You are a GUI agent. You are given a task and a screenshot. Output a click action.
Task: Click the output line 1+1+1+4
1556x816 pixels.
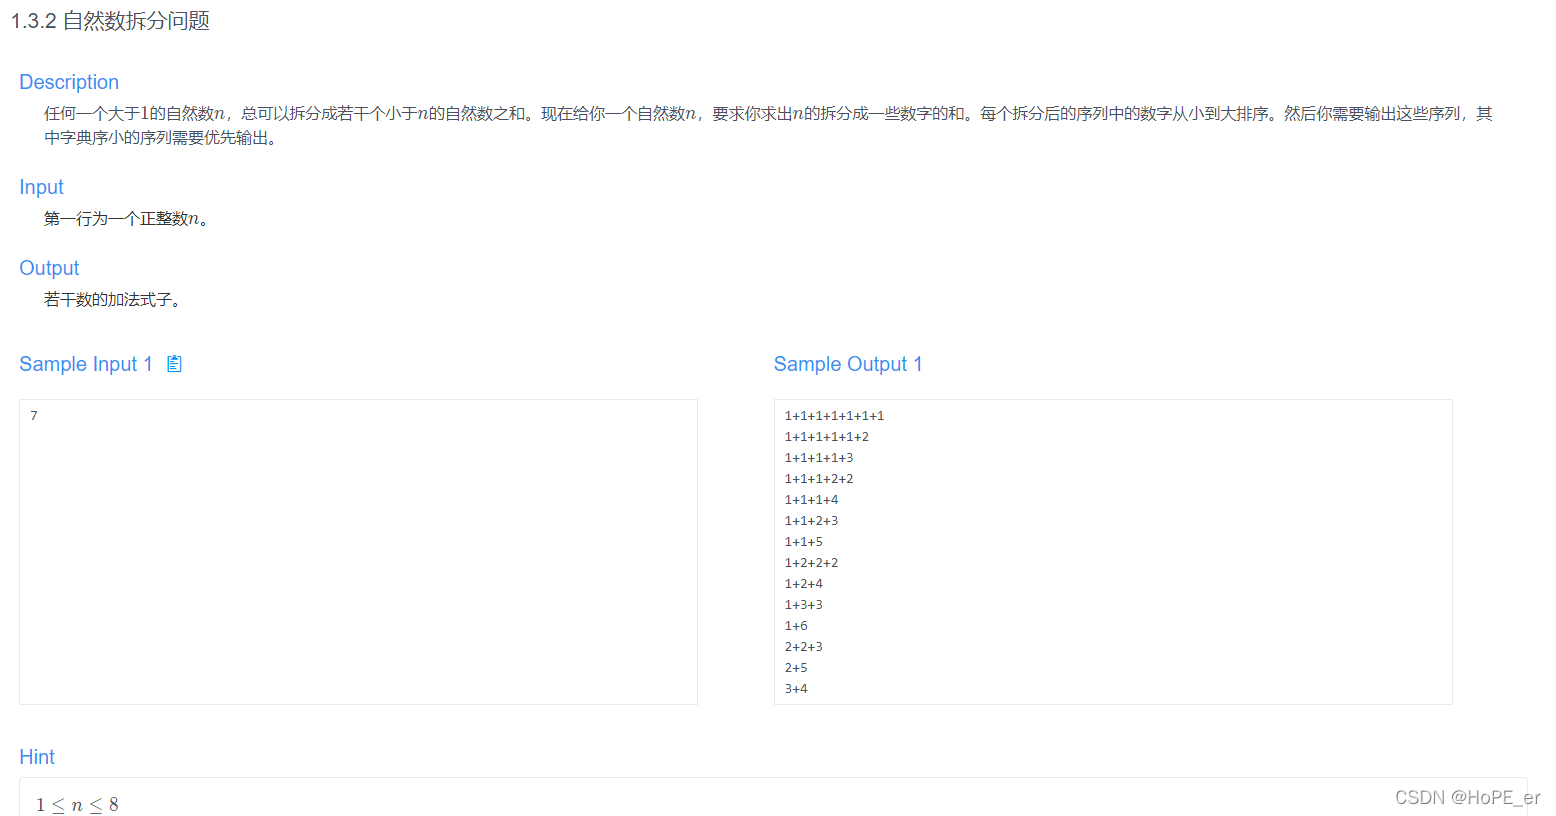click(x=811, y=500)
